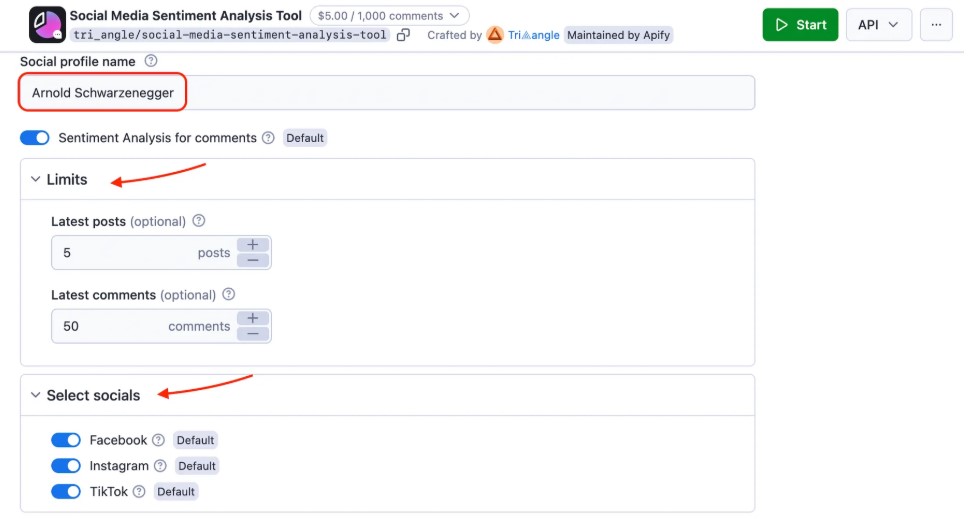
Task: Open the API dropdown menu
Action: pyautogui.click(x=878, y=25)
